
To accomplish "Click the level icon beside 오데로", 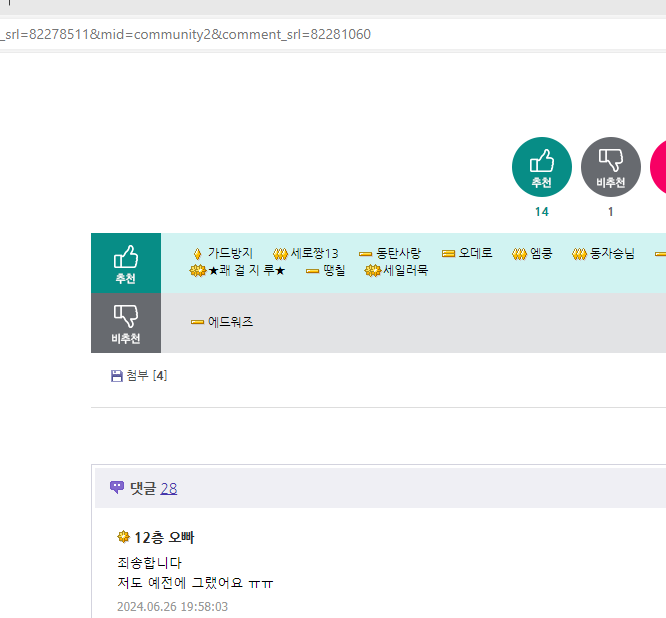I will (x=449, y=254).
